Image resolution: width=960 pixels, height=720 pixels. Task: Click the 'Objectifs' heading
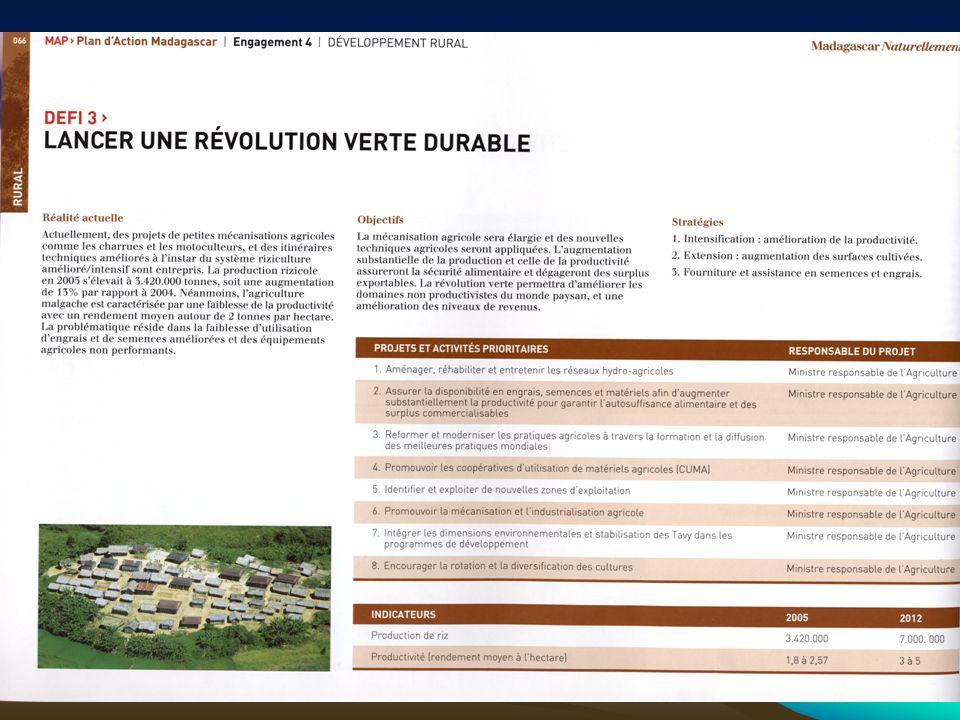pos(380,219)
